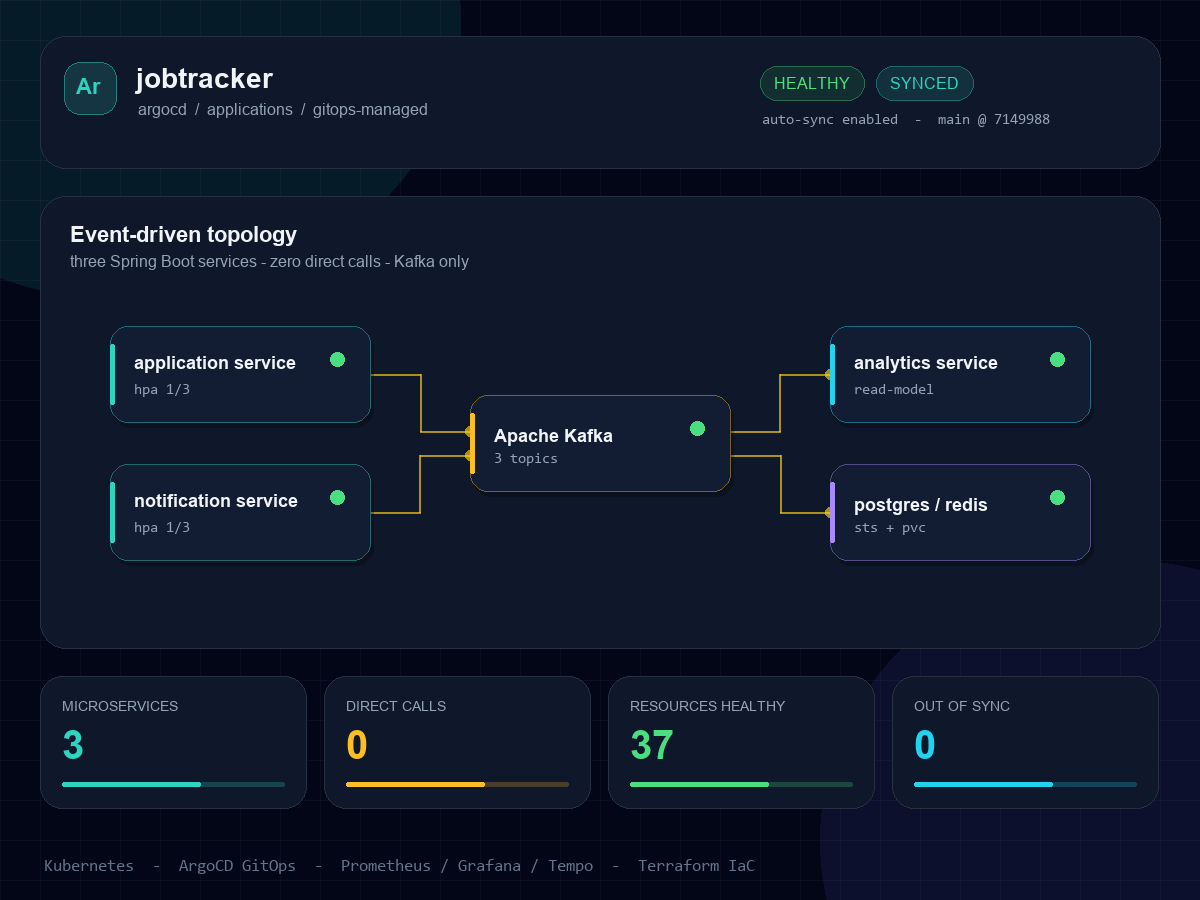Image resolution: width=1200 pixels, height=900 pixels.
Task: Click the read-model label
Action: 894,389
